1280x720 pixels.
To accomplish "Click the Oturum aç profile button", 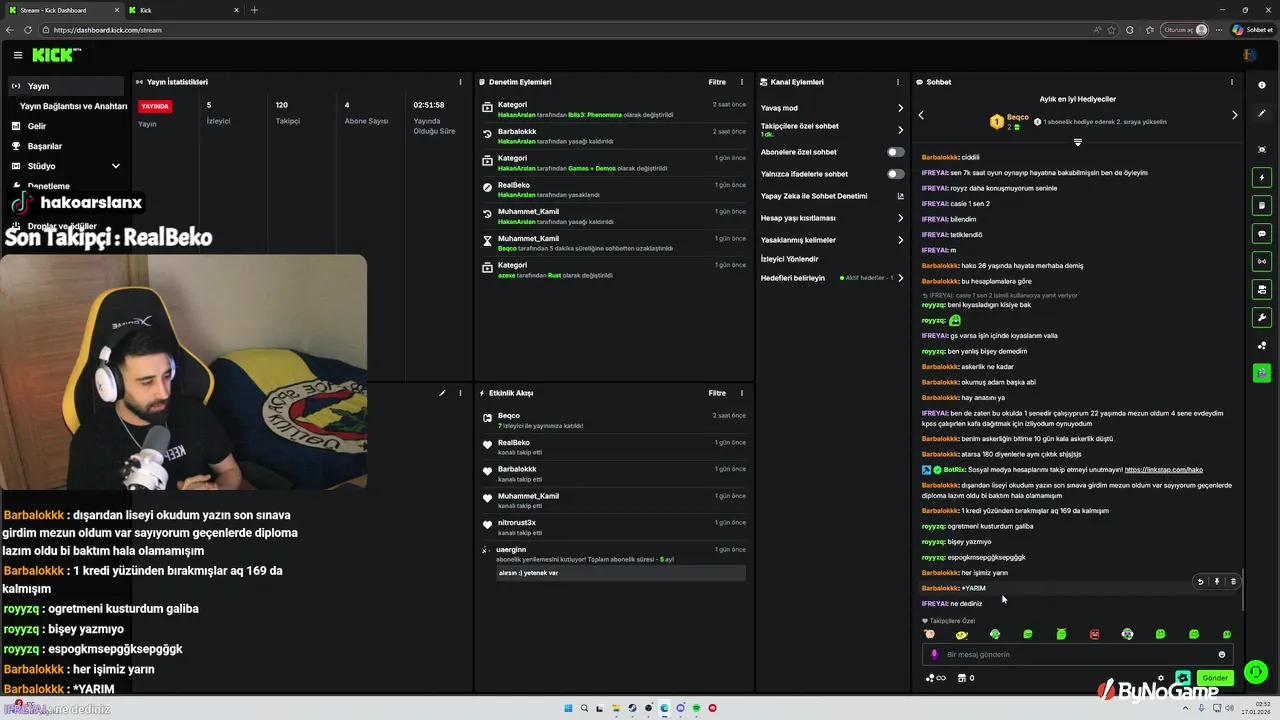I will pyautogui.click(x=1186, y=30).
